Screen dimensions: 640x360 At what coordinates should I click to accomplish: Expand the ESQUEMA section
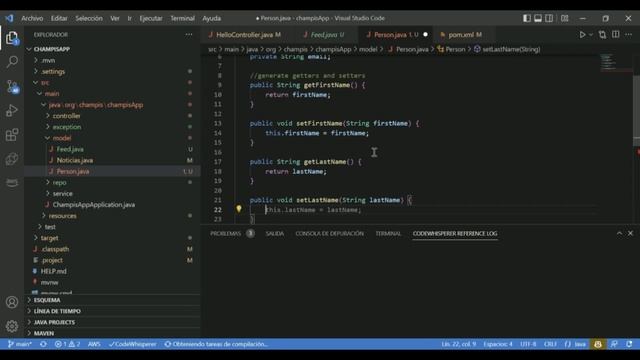click(x=112, y=300)
